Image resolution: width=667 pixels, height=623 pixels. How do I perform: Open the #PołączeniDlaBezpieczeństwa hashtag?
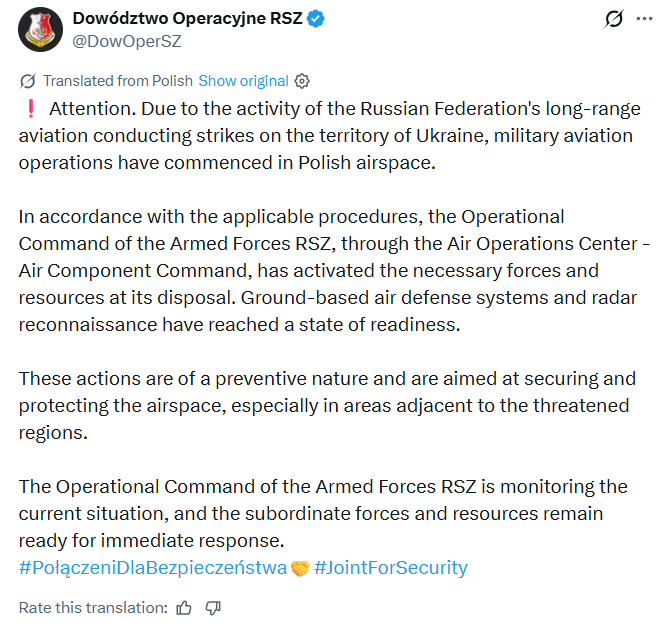153,568
